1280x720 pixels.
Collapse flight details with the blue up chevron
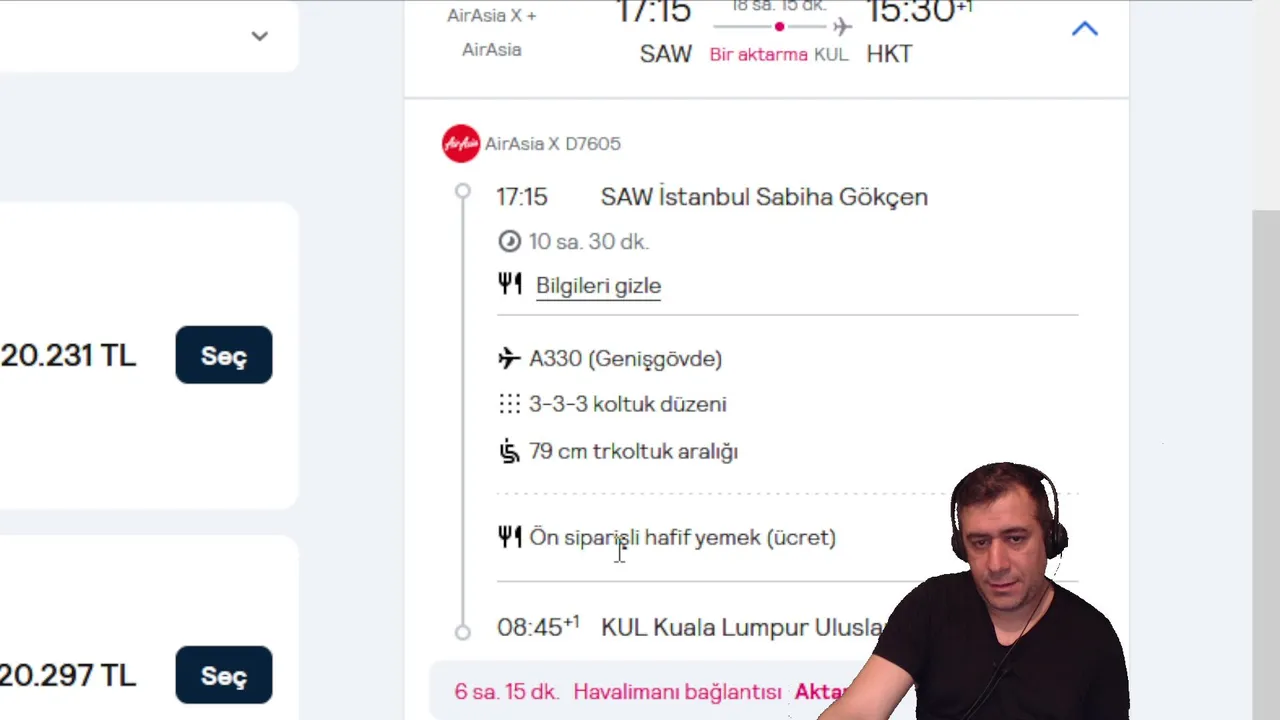tap(1085, 29)
